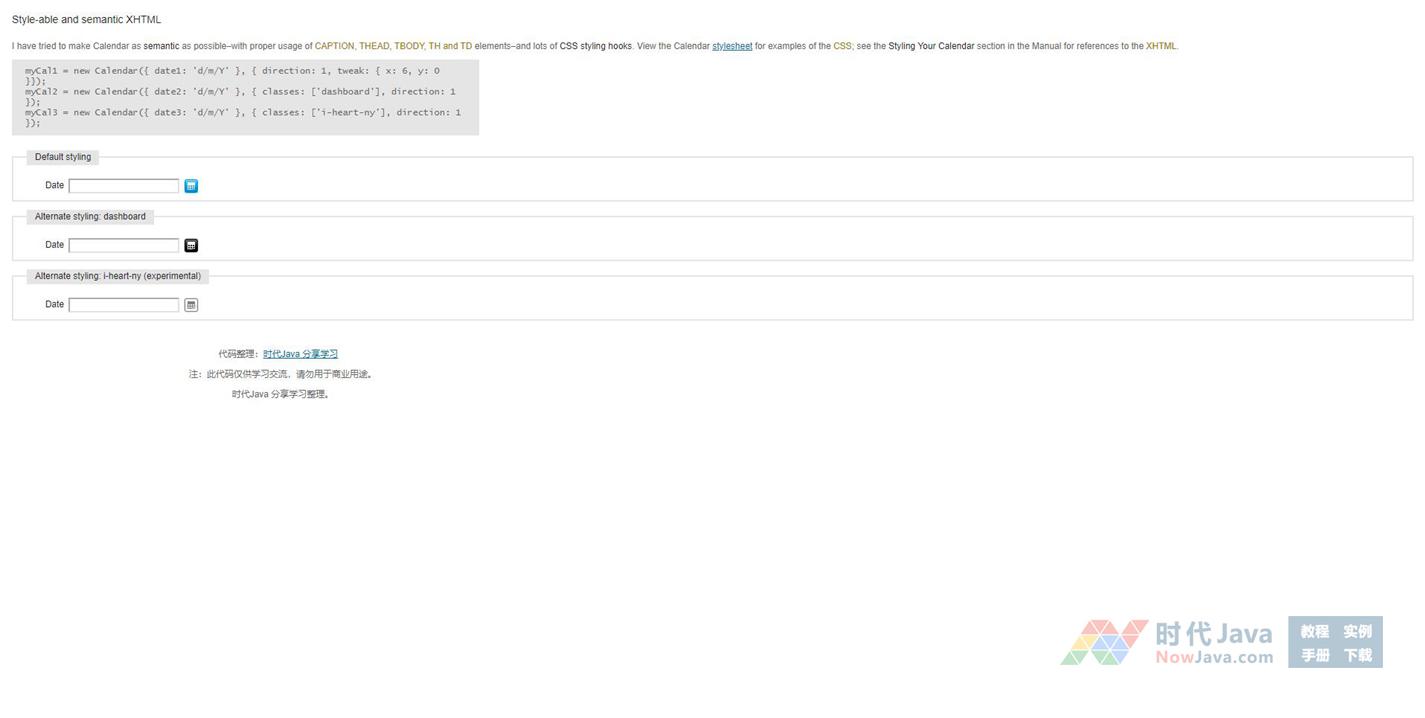The height and width of the screenshot is (718, 1425).
Task: Click the Default styling legend label
Action: tap(63, 157)
